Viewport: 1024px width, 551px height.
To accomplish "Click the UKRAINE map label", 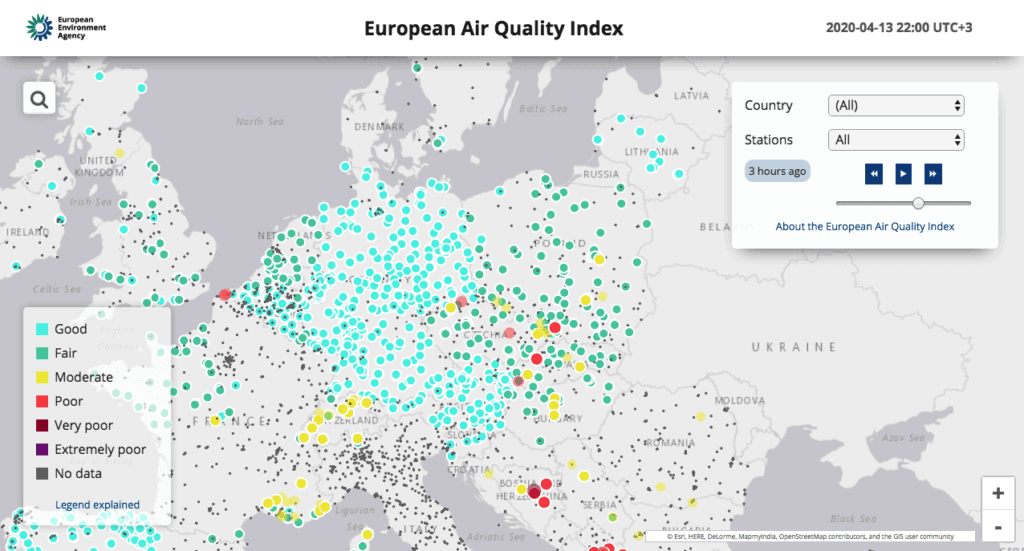I will (x=793, y=347).
